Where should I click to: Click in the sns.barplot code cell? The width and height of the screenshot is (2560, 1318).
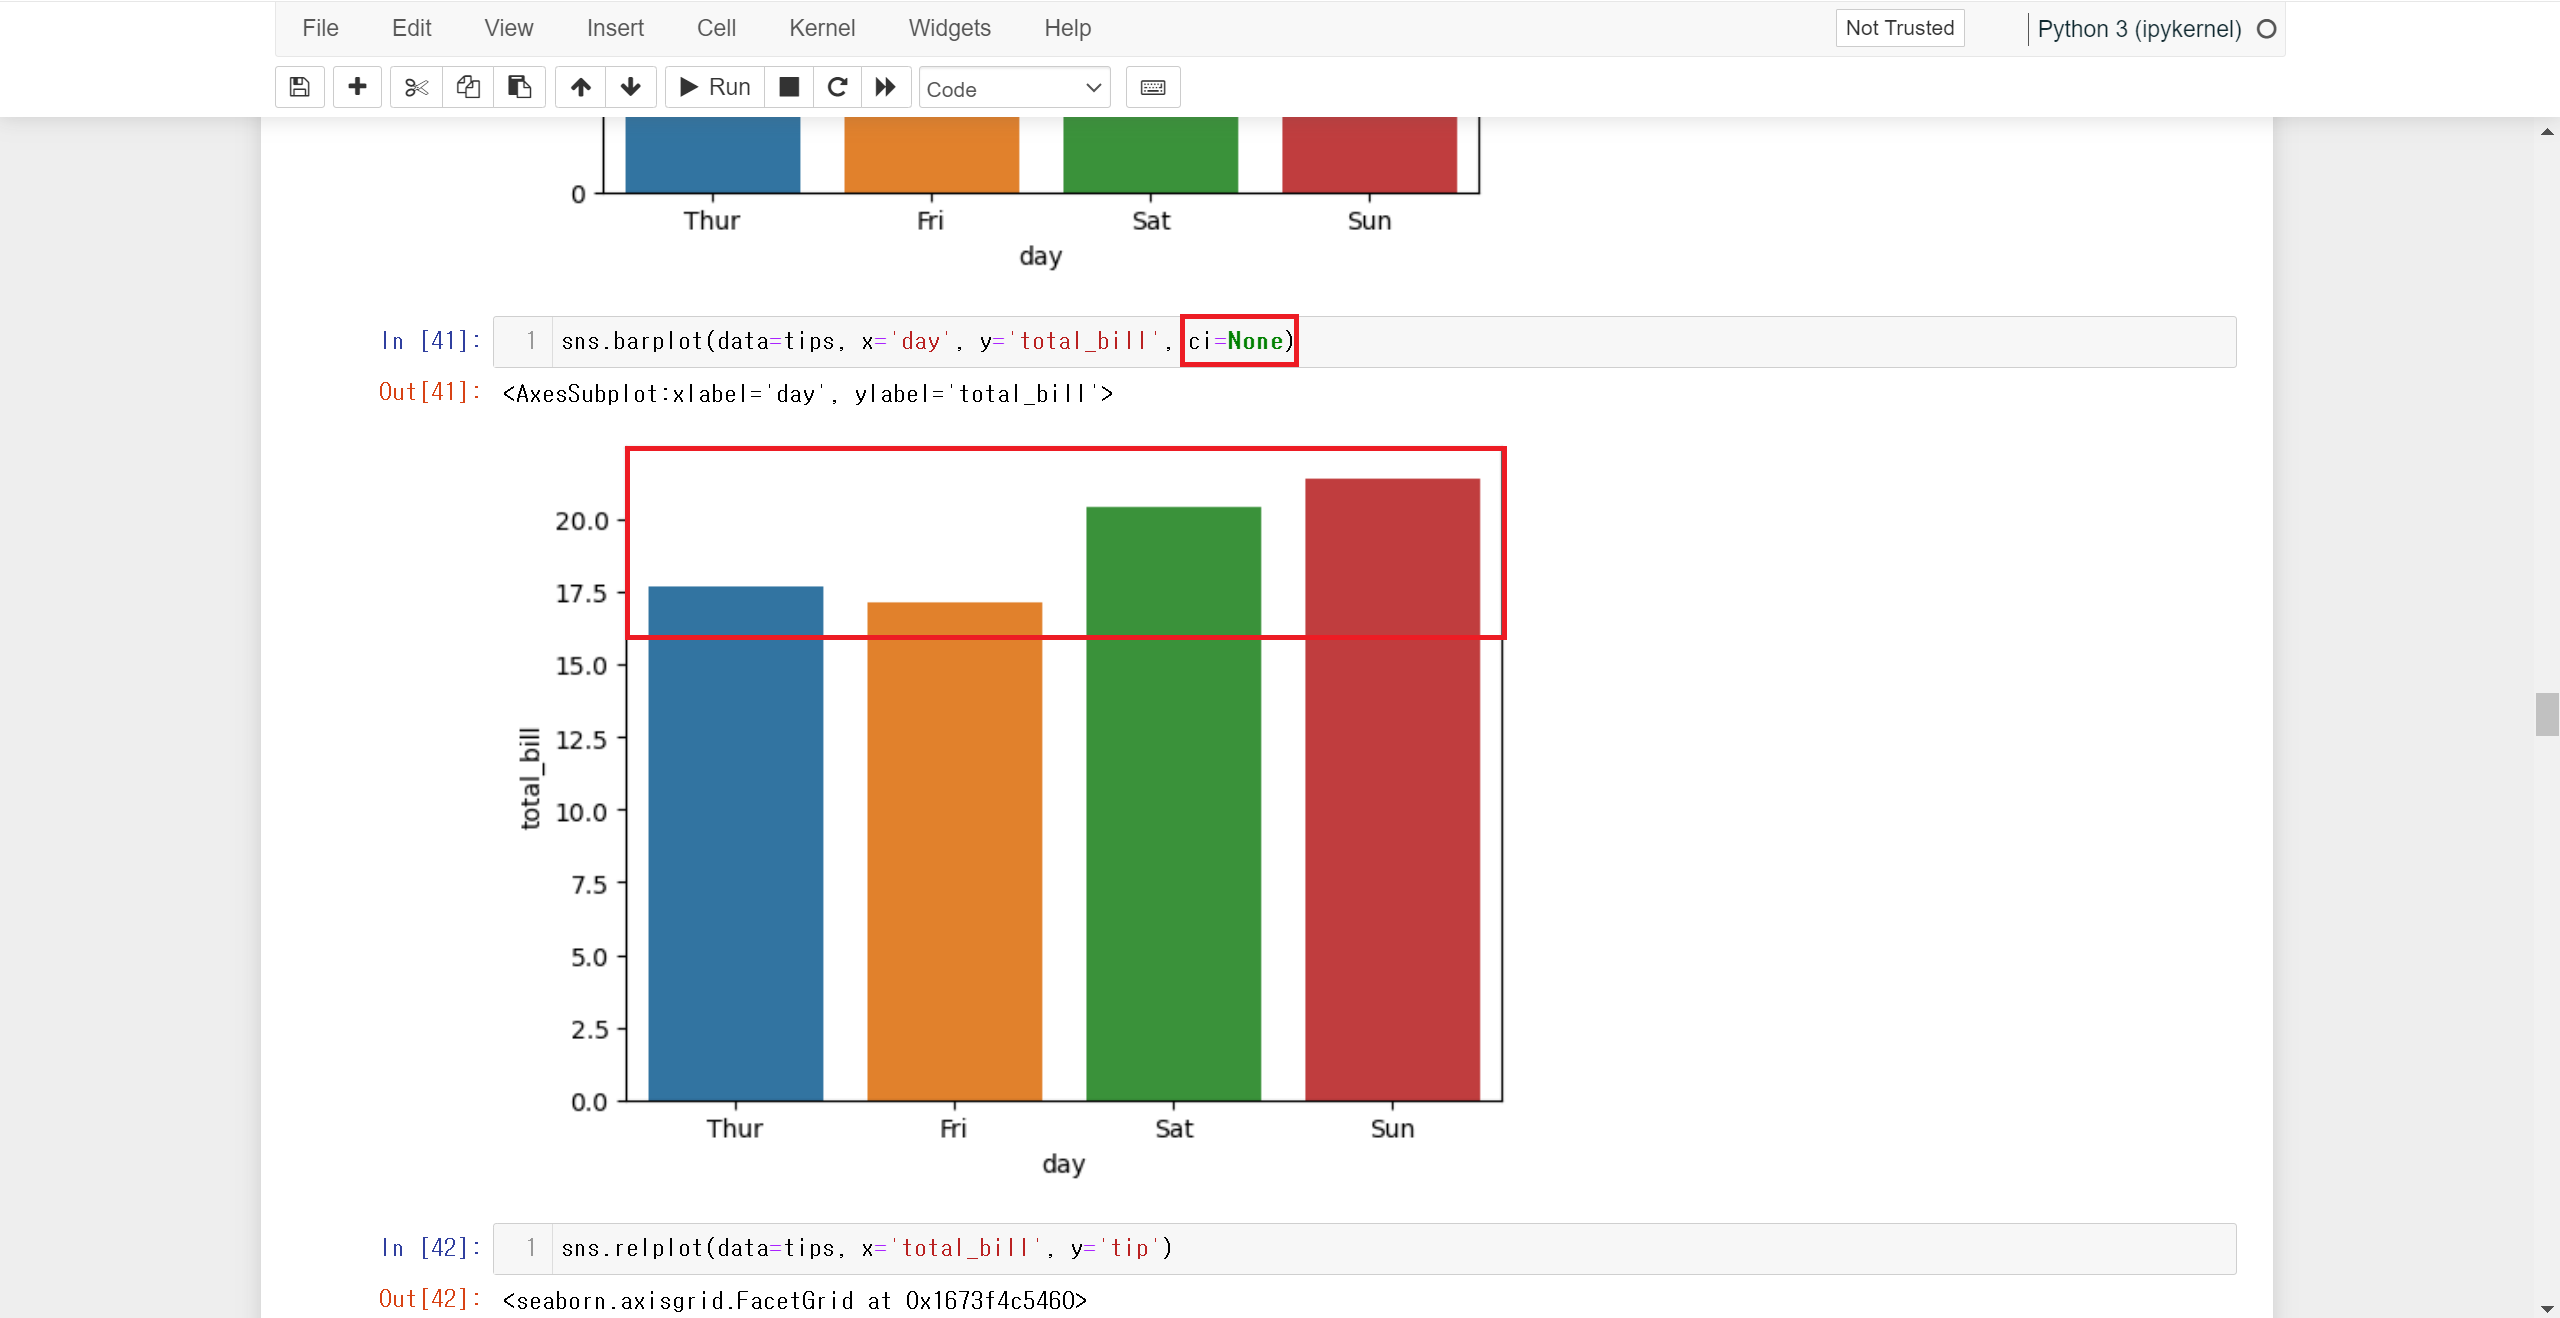pos(1700,342)
